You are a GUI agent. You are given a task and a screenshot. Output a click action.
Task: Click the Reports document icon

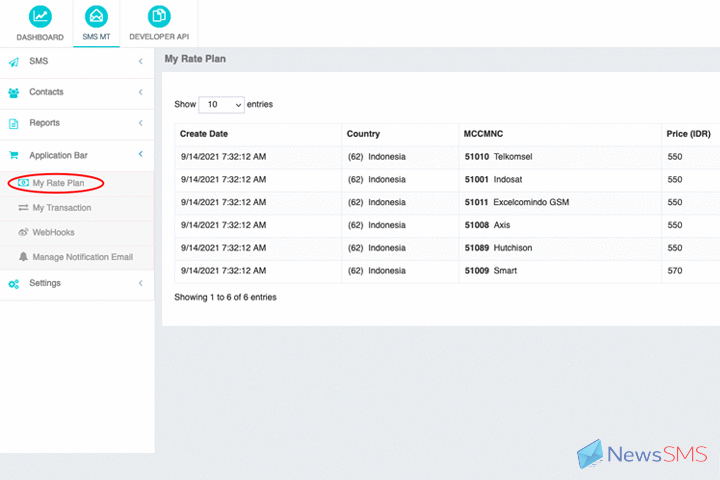14,124
